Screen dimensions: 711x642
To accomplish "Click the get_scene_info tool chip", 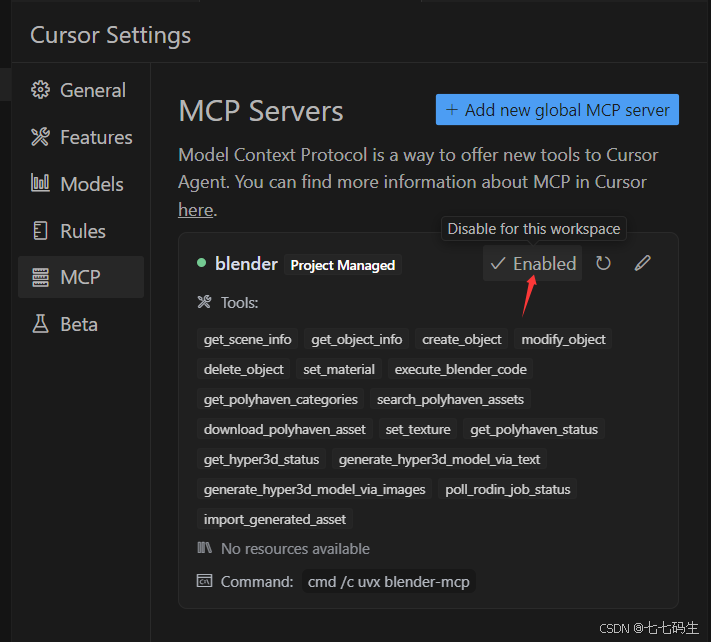I will click(248, 339).
